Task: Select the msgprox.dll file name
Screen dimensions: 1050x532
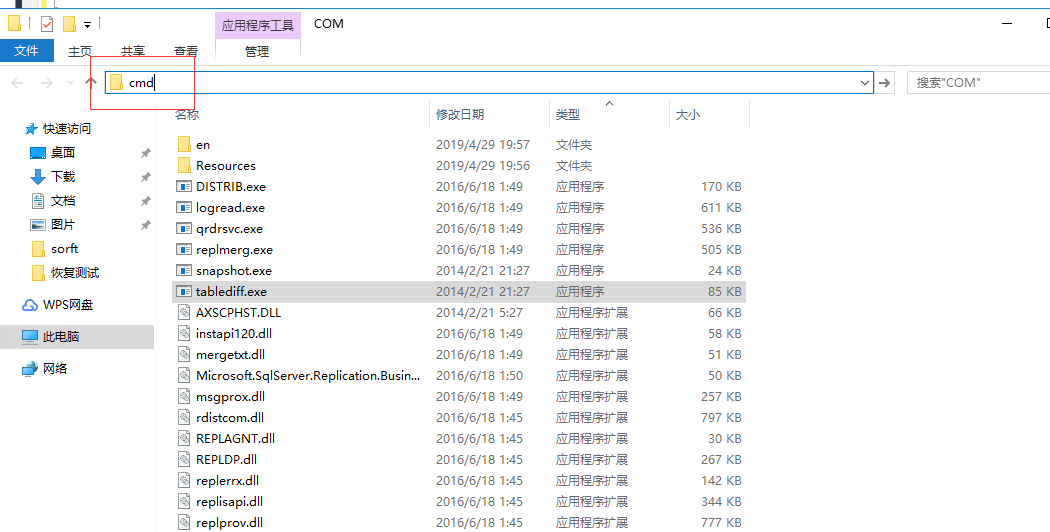Action: coord(230,397)
